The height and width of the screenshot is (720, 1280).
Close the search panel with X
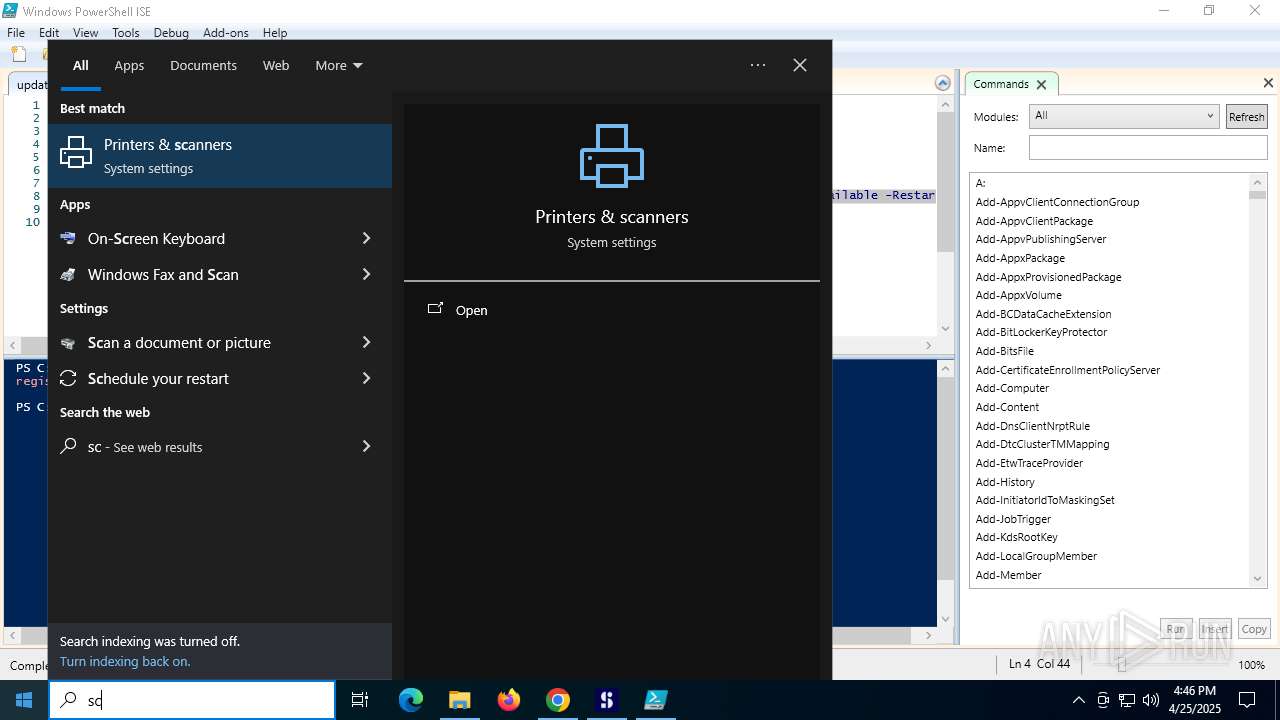click(x=800, y=65)
